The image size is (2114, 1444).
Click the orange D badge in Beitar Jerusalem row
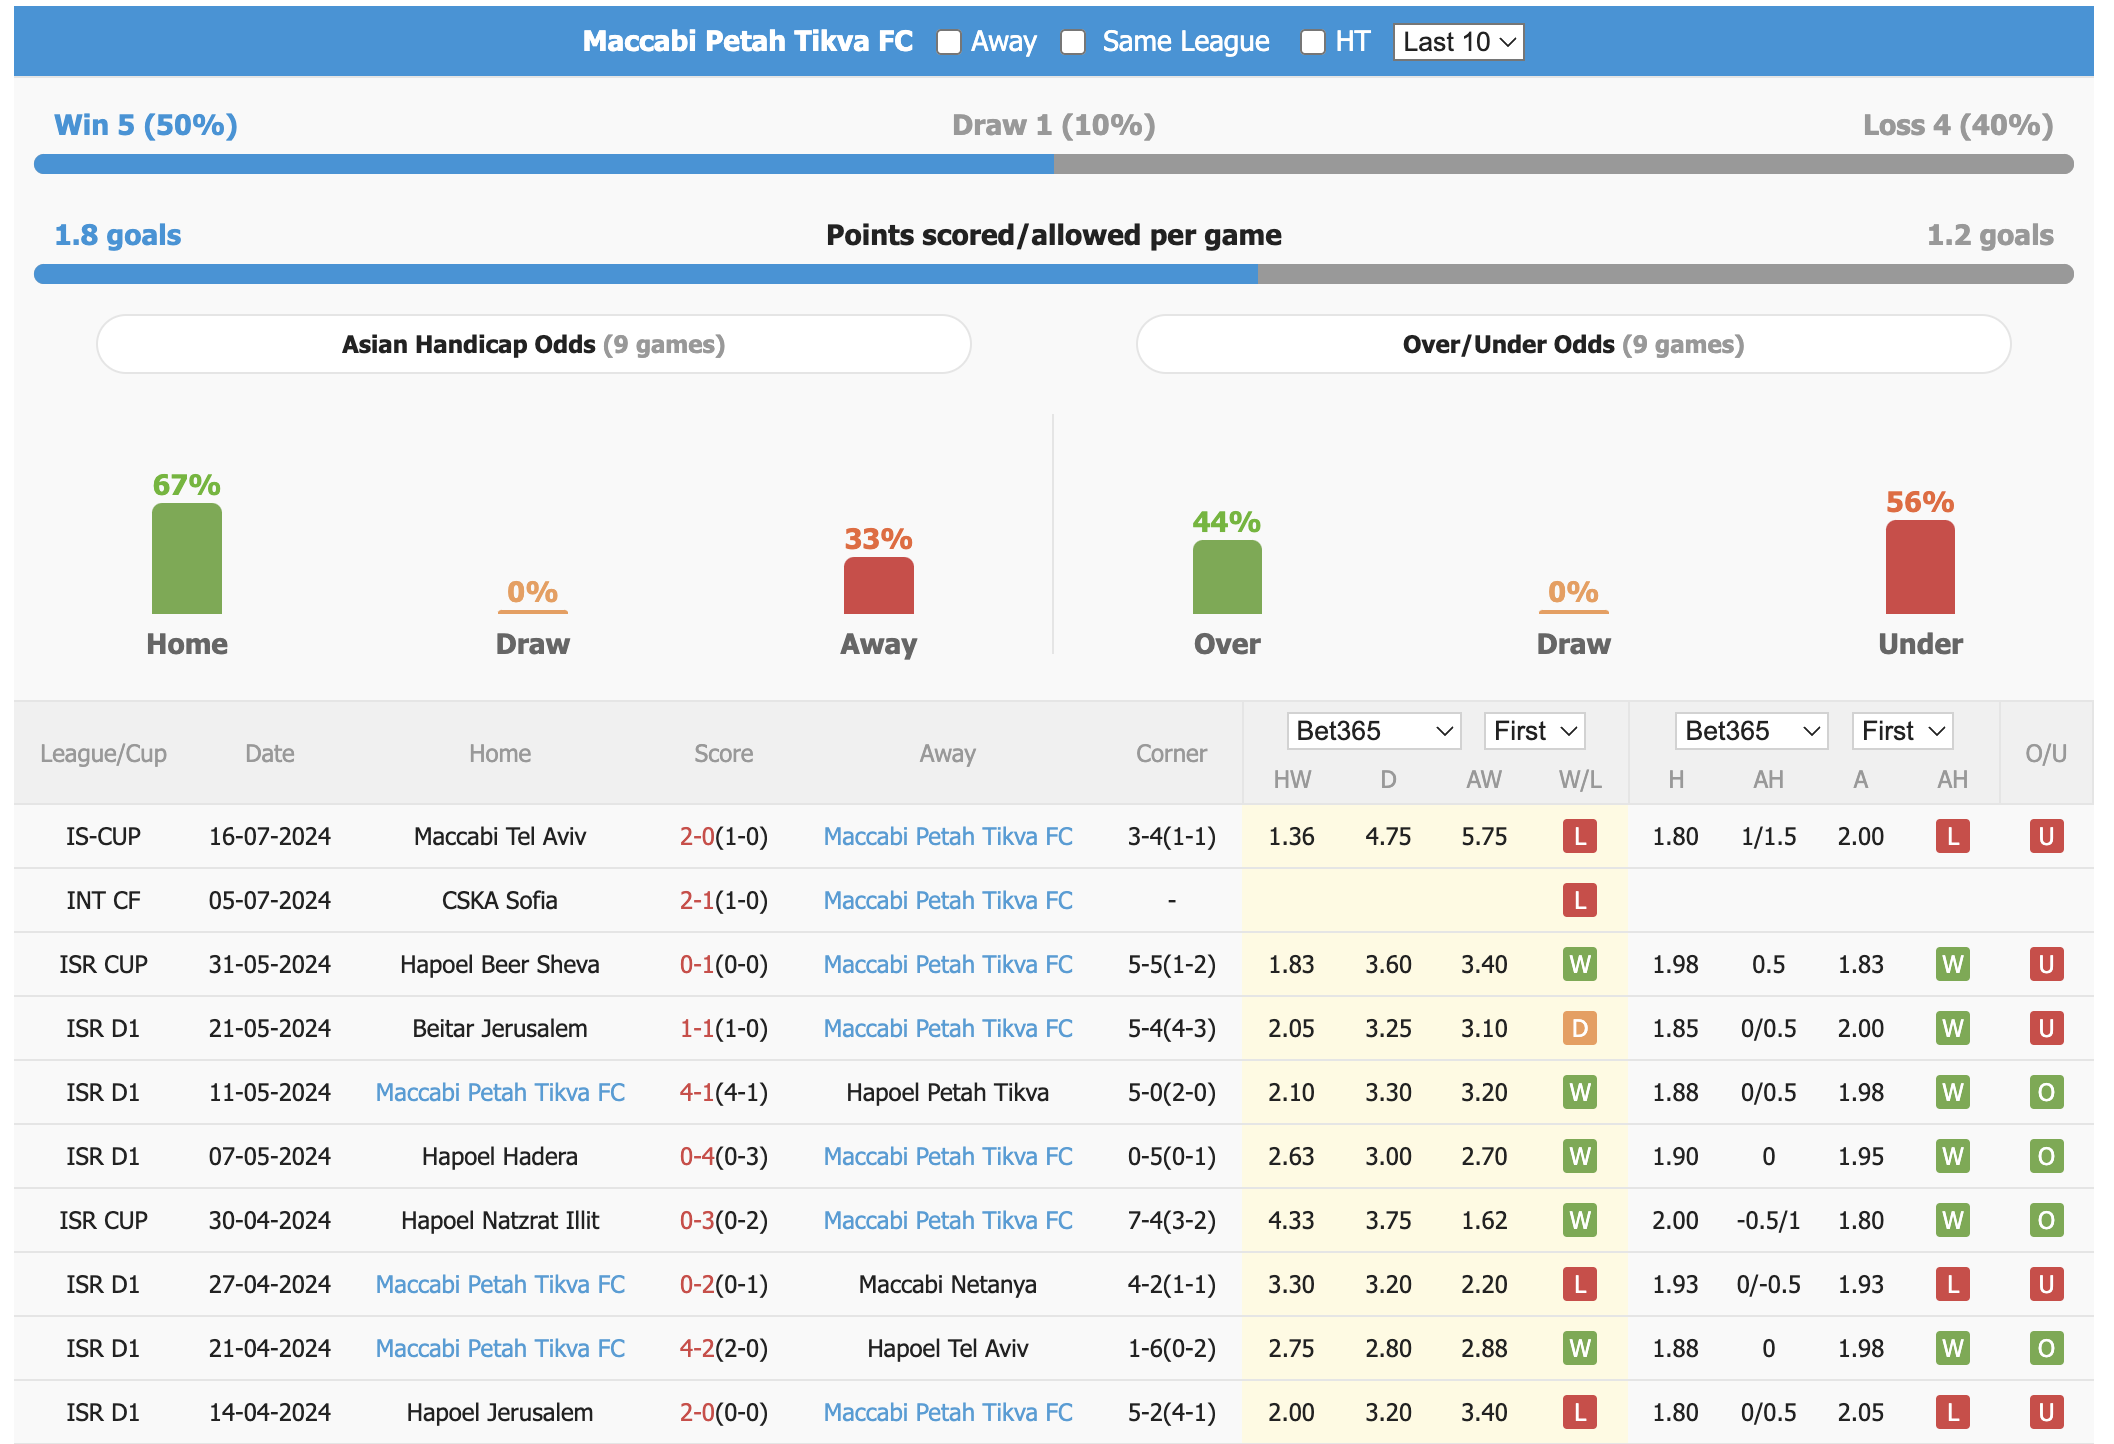pos(1580,1028)
